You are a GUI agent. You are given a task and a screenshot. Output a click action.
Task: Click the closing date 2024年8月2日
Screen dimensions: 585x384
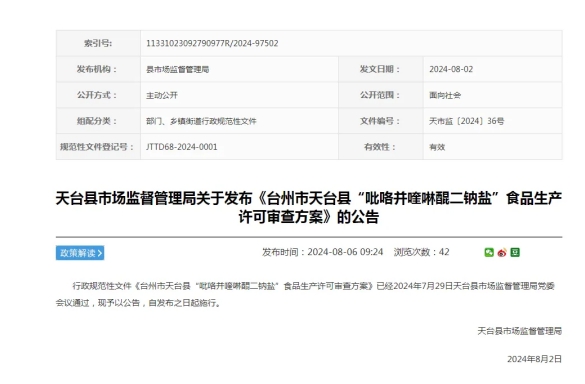coord(534,359)
